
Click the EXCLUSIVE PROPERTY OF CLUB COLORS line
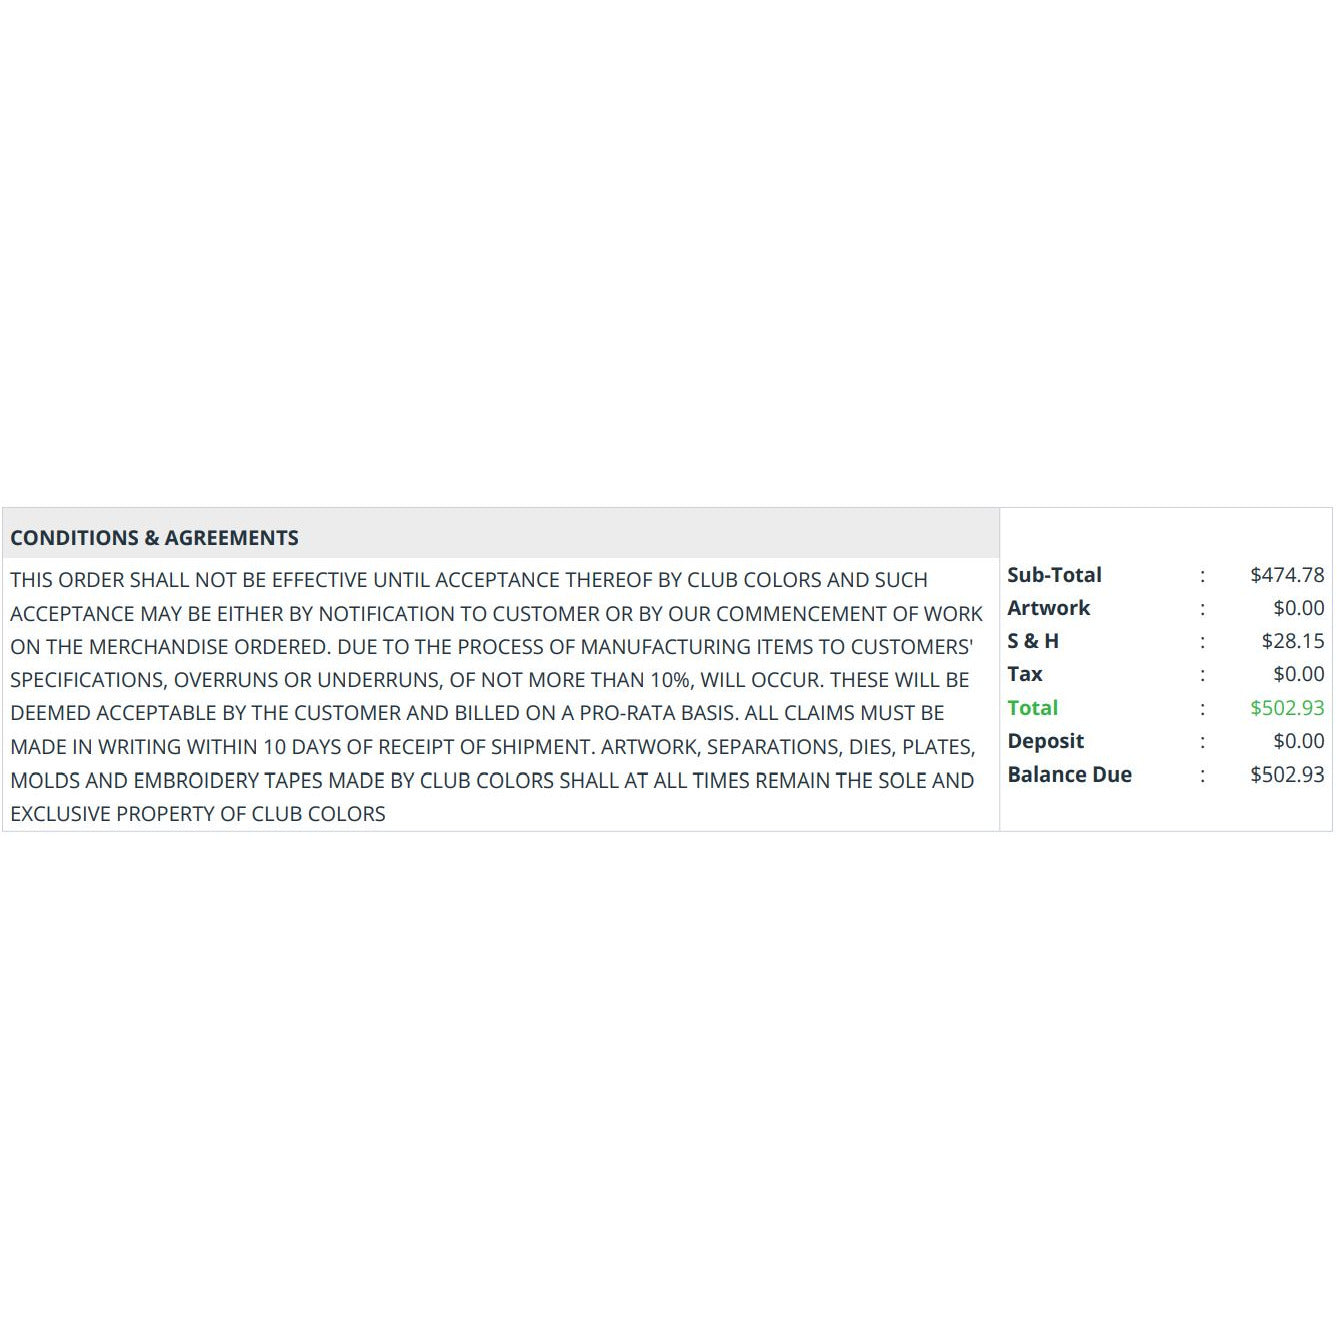point(198,814)
